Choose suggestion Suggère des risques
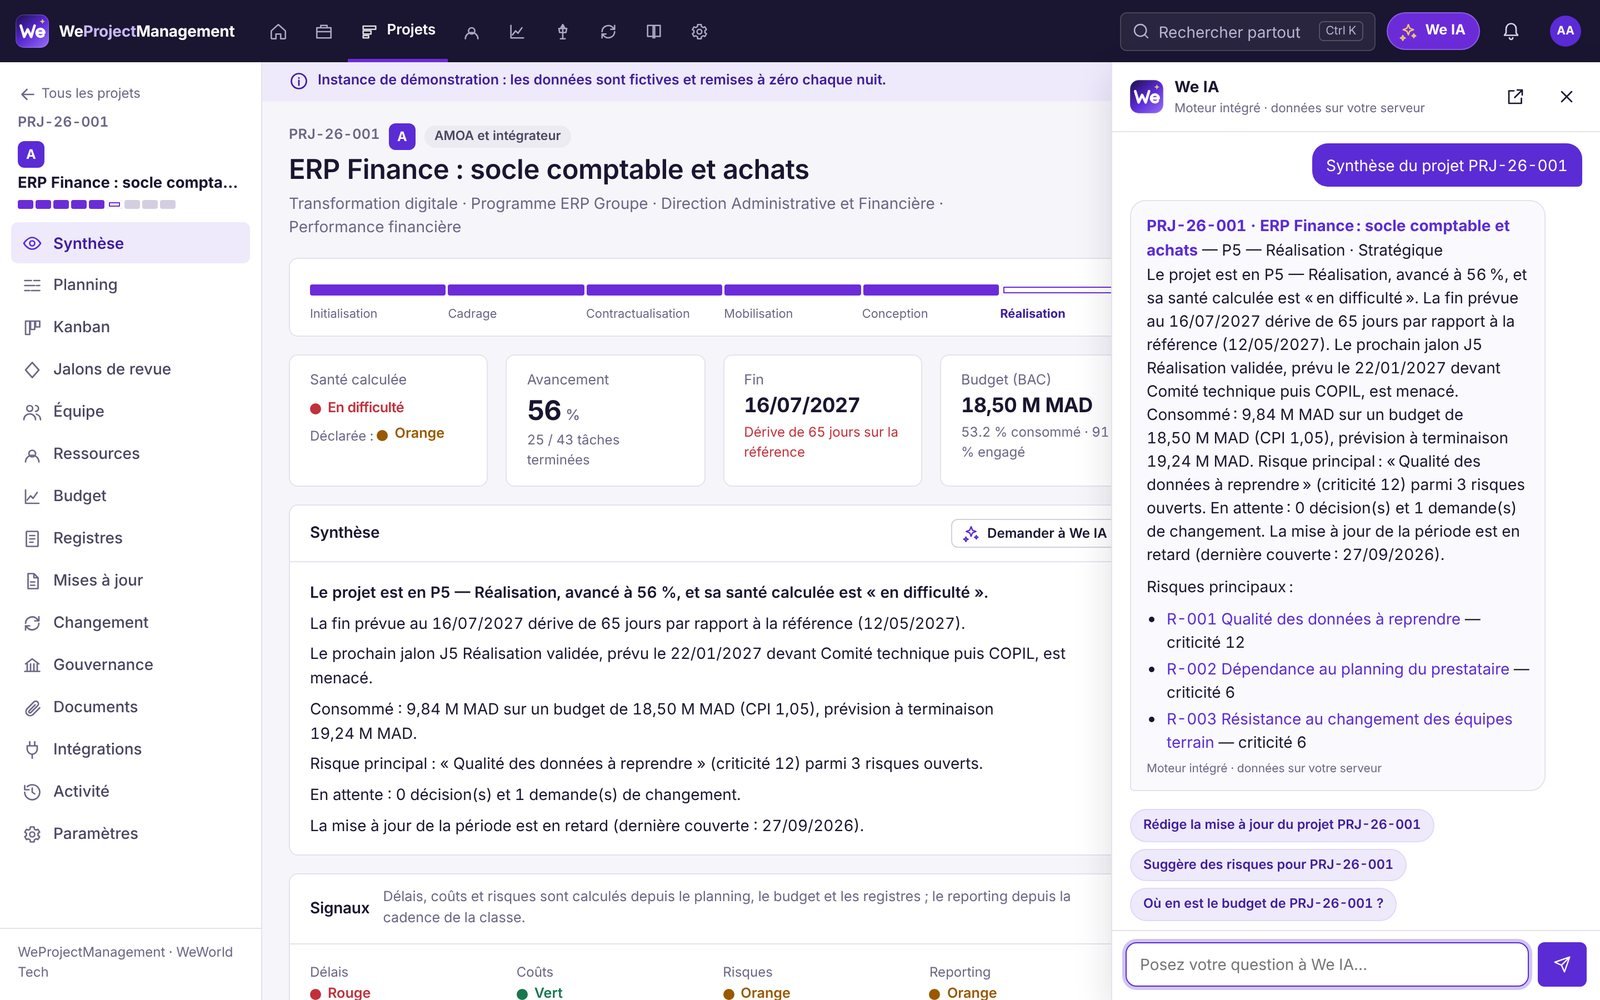The height and width of the screenshot is (1000, 1600). tap(1268, 865)
